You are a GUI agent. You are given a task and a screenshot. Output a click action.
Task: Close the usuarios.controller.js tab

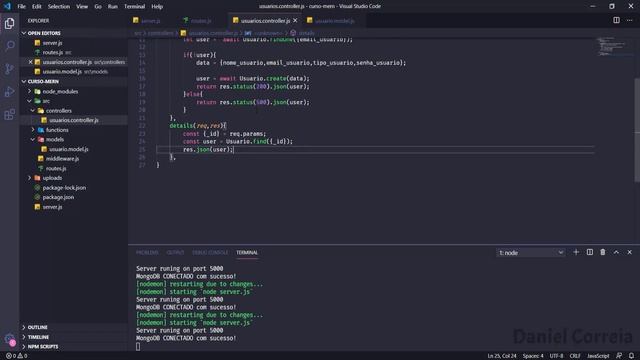click(295, 20)
